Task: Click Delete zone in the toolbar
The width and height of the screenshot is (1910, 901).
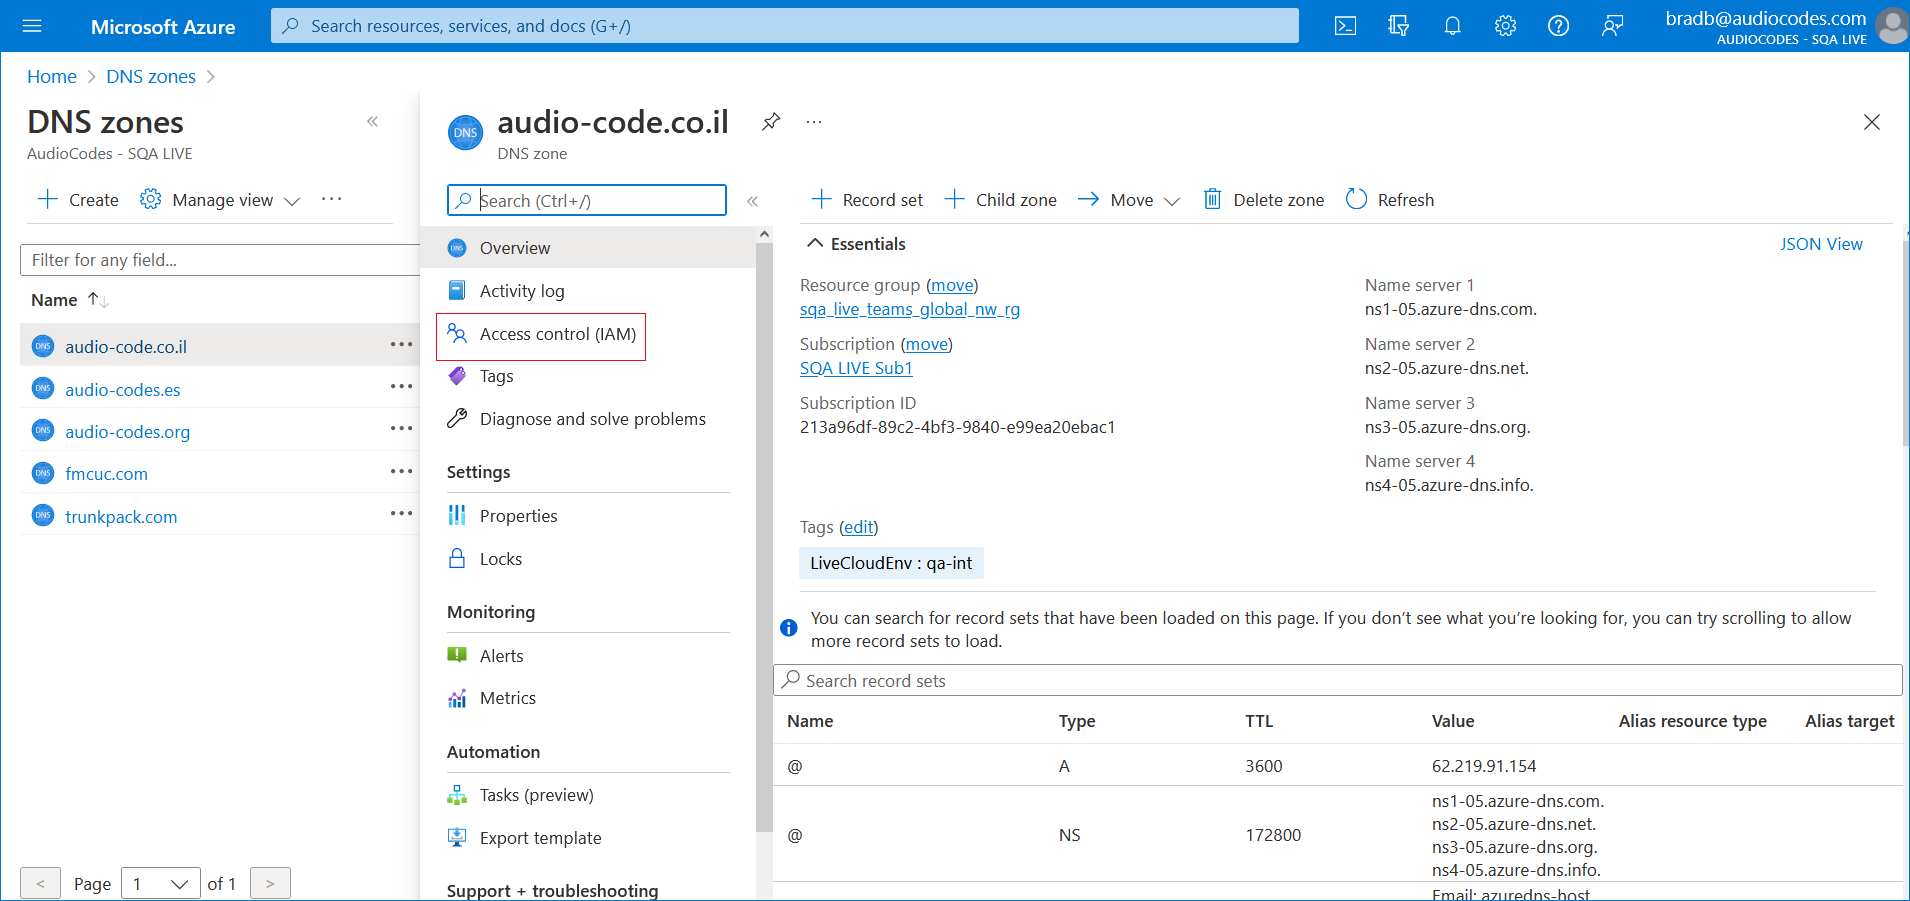Action: (x=1264, y=200)
